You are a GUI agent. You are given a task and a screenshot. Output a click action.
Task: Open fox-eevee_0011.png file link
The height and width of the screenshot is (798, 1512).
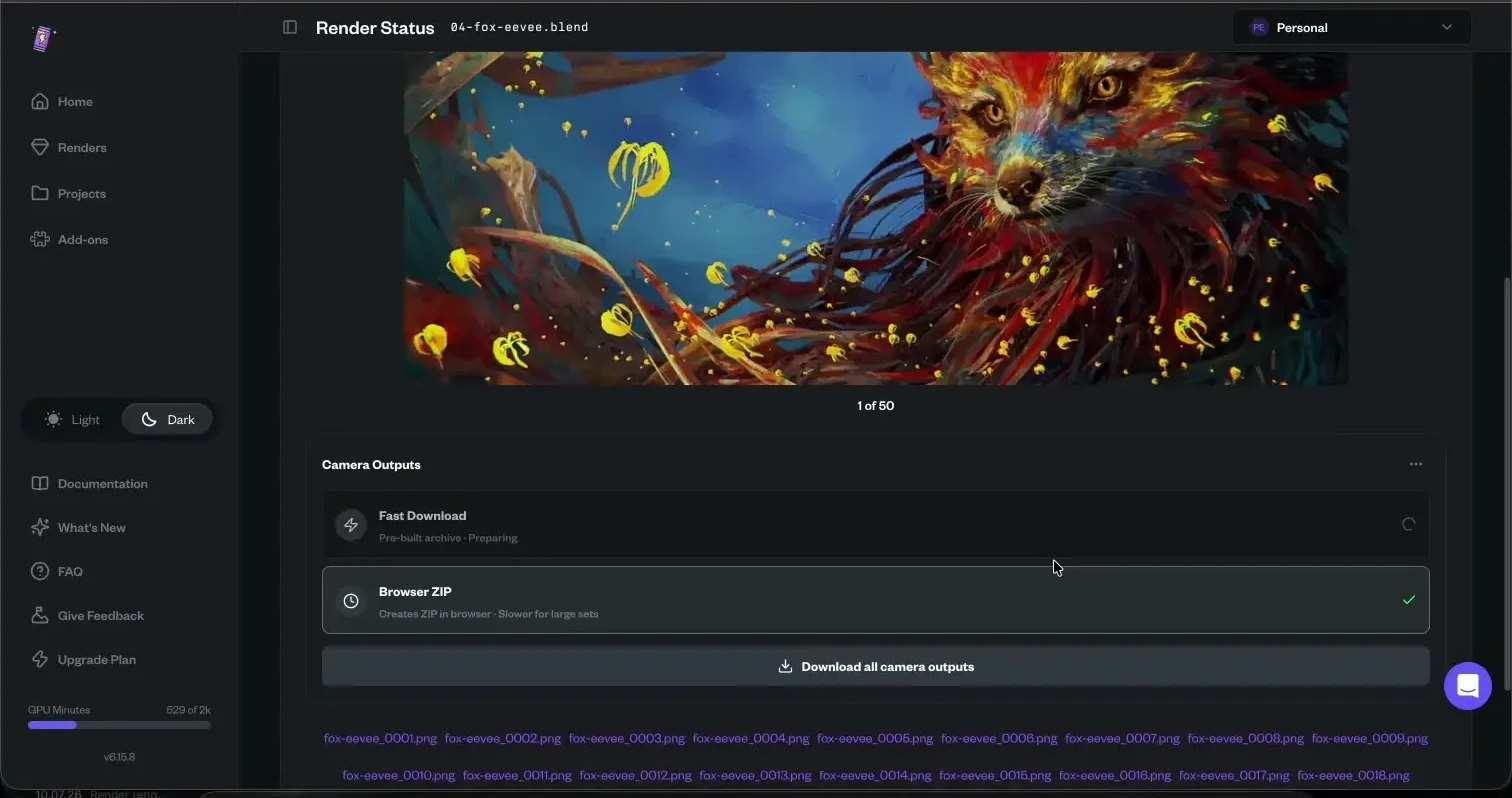(x=517, y=775)
